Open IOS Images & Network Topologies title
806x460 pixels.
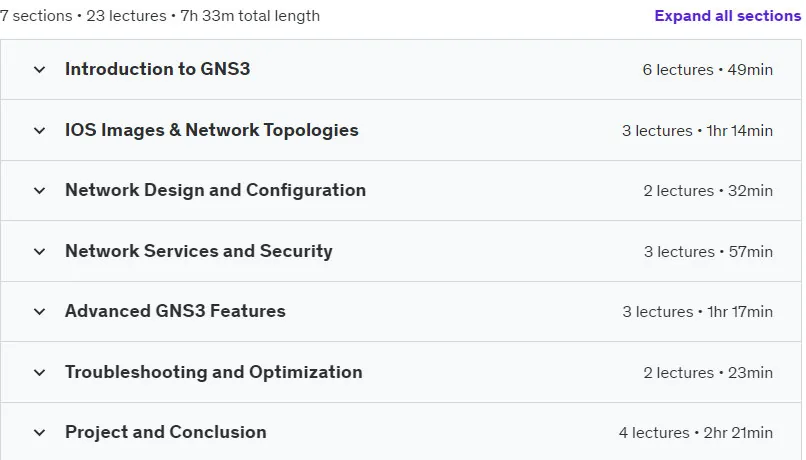coord(212,130)
